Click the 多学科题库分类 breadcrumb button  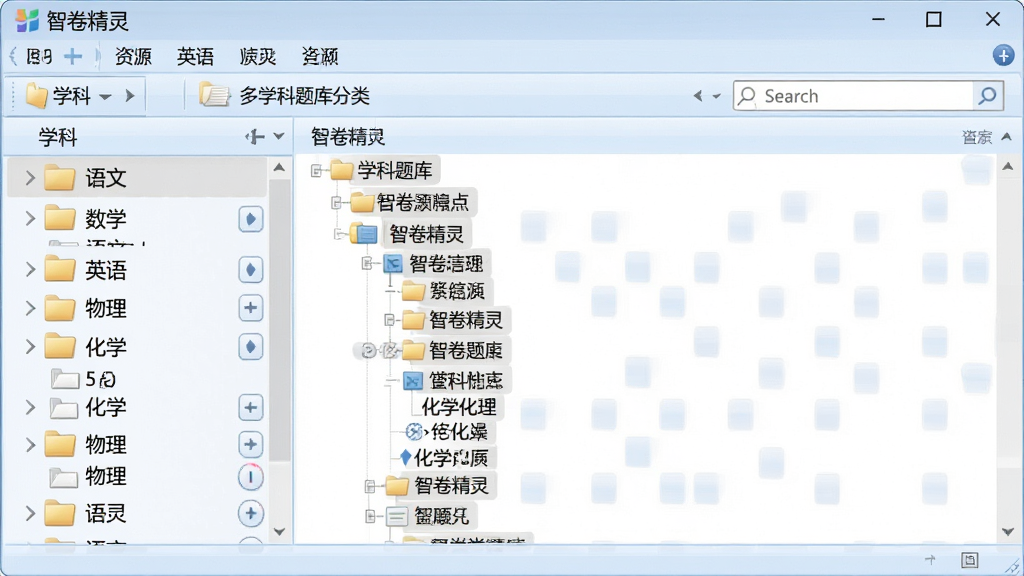[x=285, y=96]
